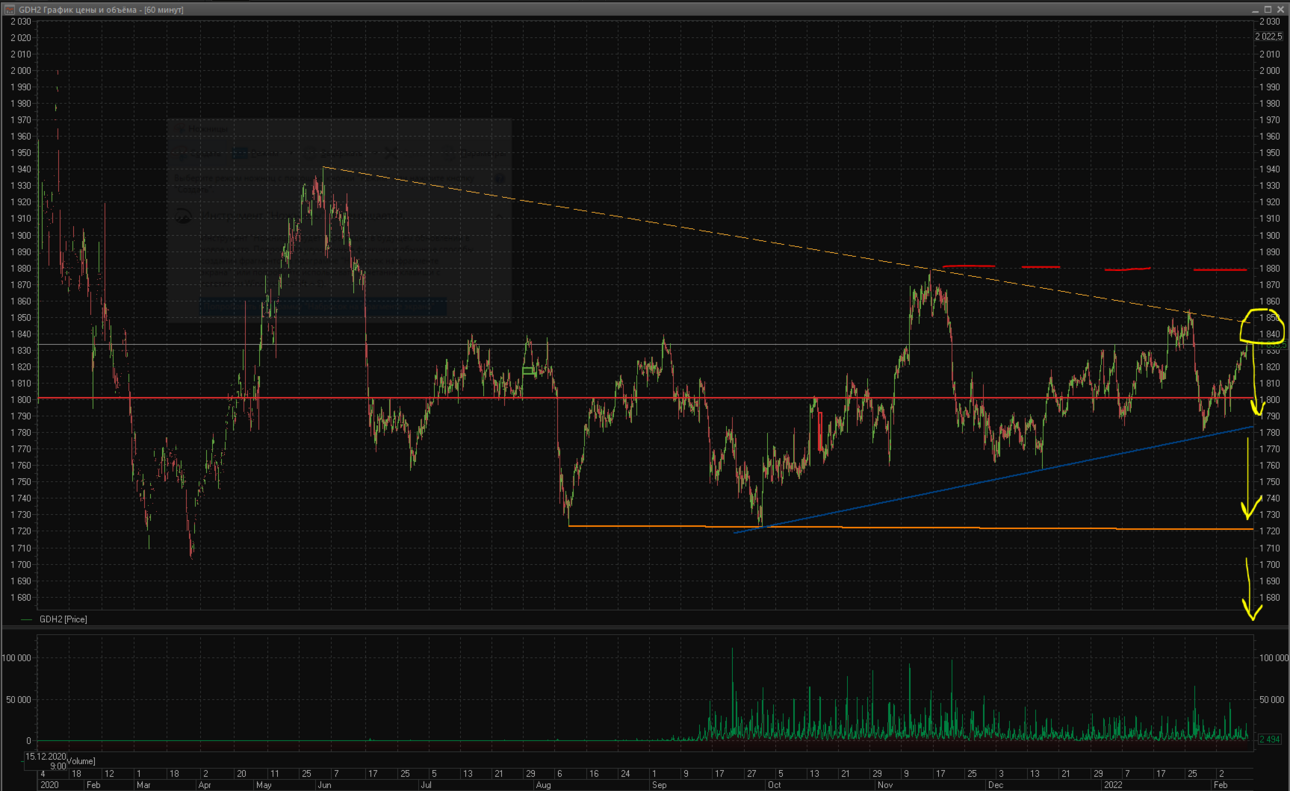
Task: Click the boxed 2 022,5 price marker
Action: pos(1268,37)
